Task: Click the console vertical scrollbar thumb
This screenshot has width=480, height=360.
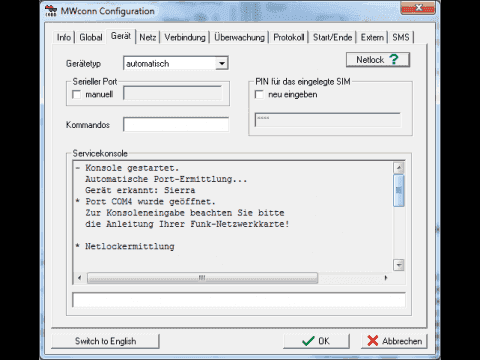Action: [399, 190]
